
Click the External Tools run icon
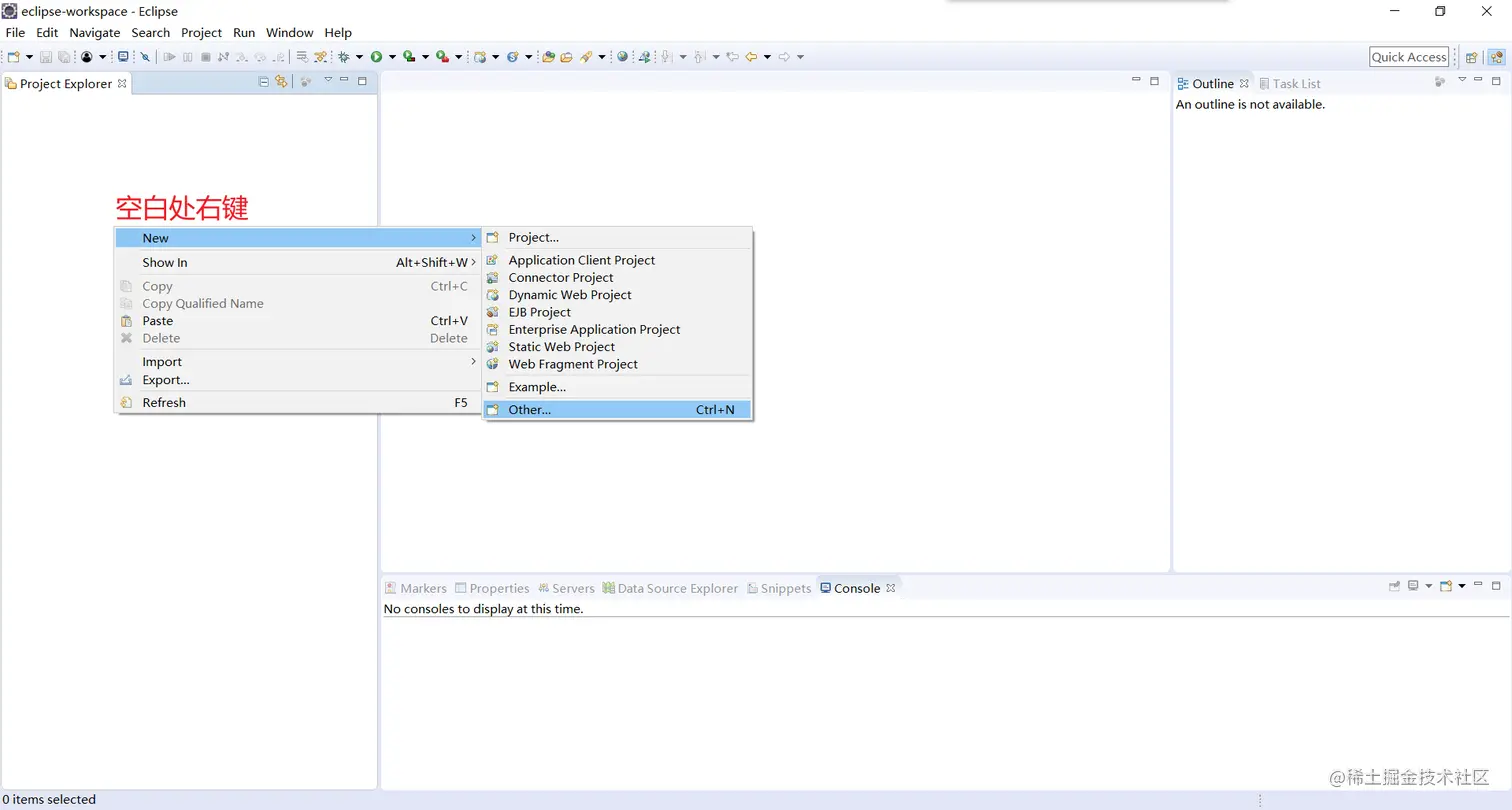(x=442, y=57)
